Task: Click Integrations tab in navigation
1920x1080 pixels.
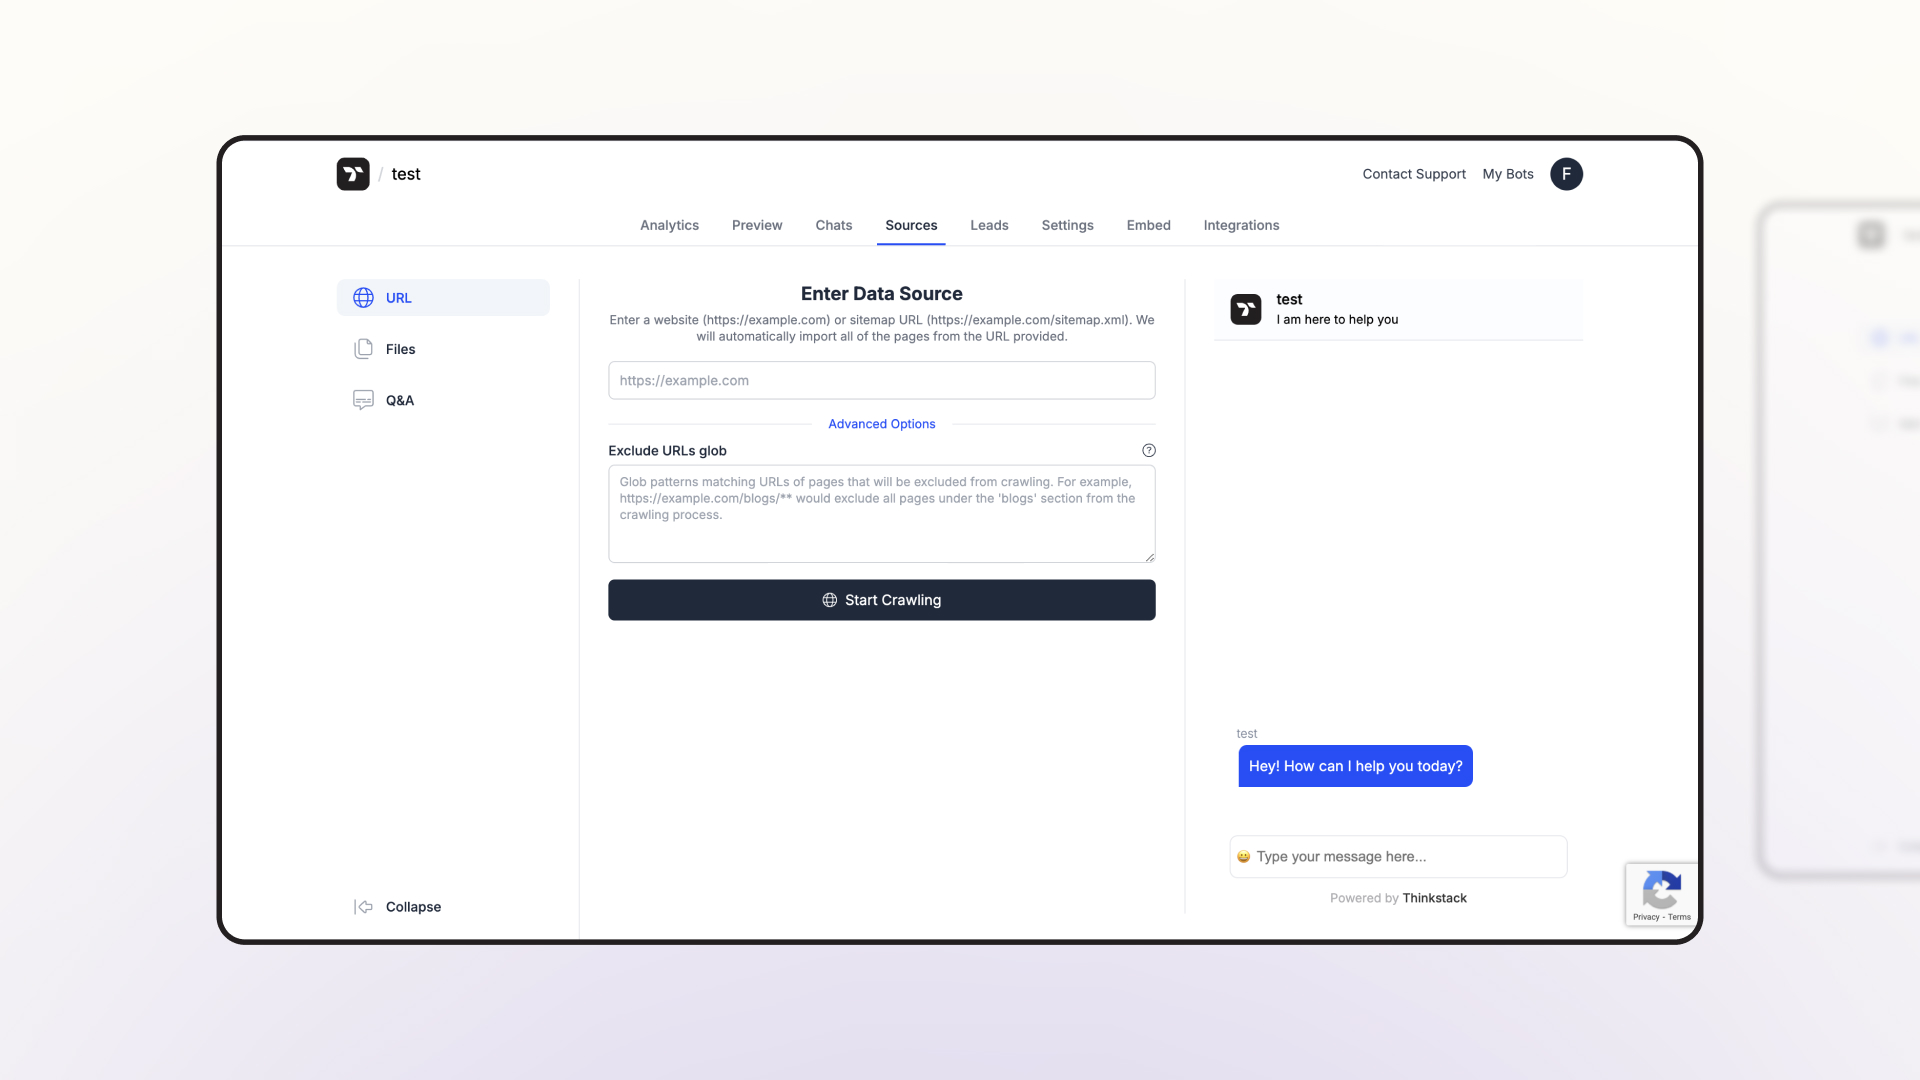Action: (1241, 224)
